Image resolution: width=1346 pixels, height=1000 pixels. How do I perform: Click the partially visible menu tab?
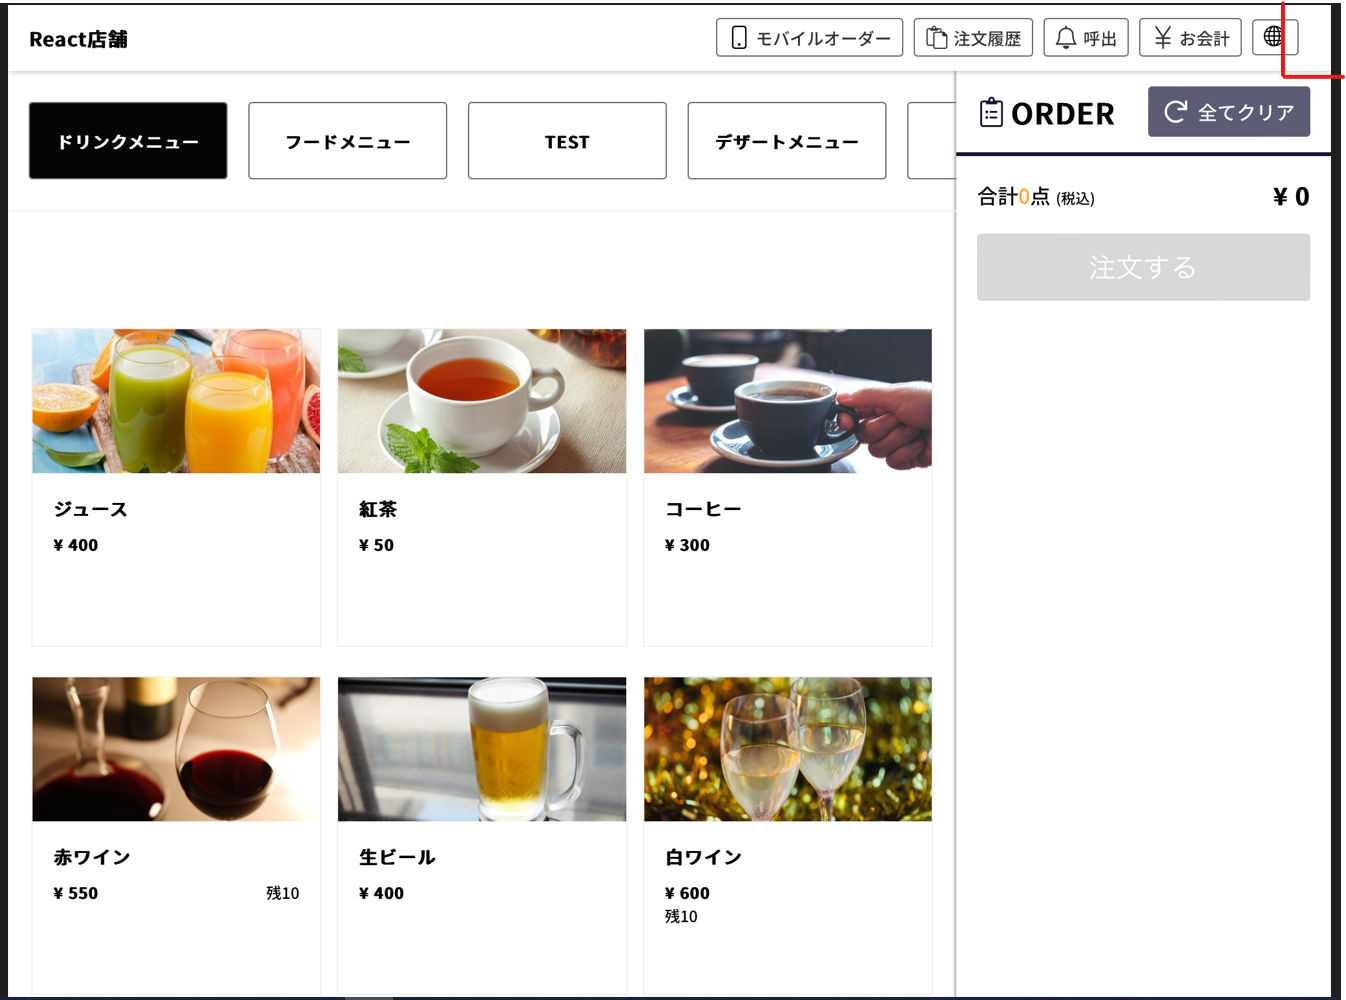coord(931,141)
